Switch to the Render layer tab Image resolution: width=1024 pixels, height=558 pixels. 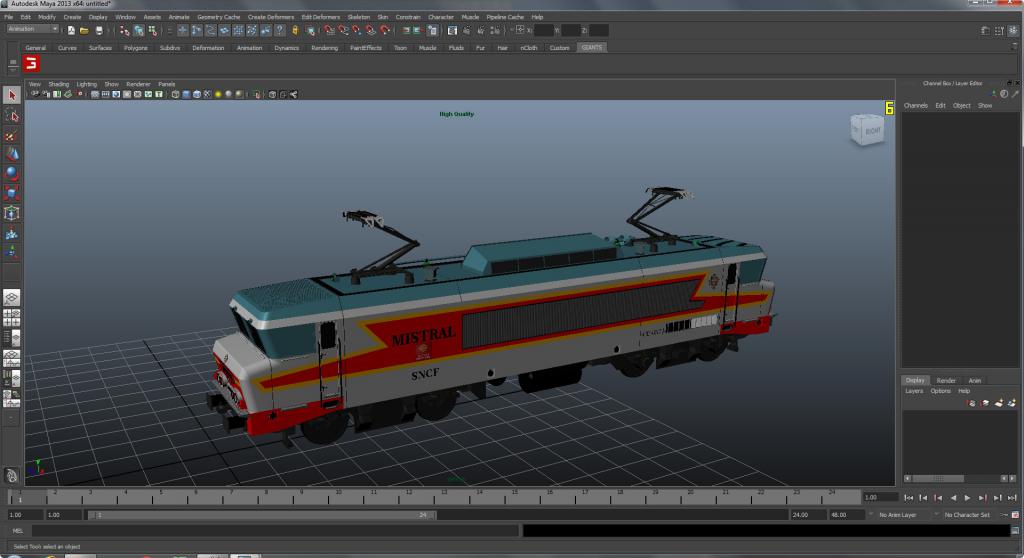point(946,380)
